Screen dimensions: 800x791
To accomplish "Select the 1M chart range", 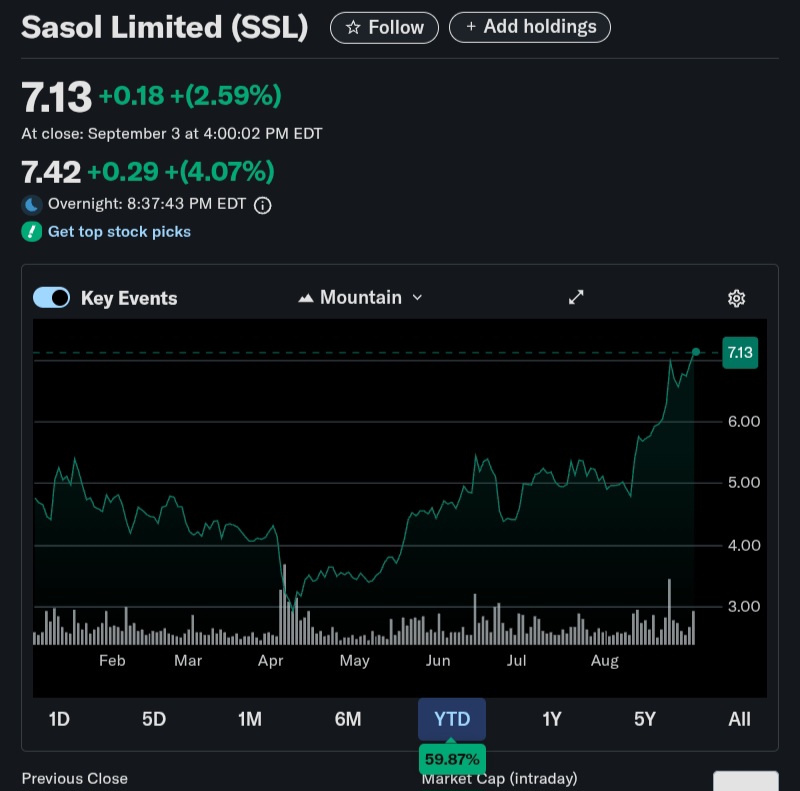I will (x=249, y=719).
